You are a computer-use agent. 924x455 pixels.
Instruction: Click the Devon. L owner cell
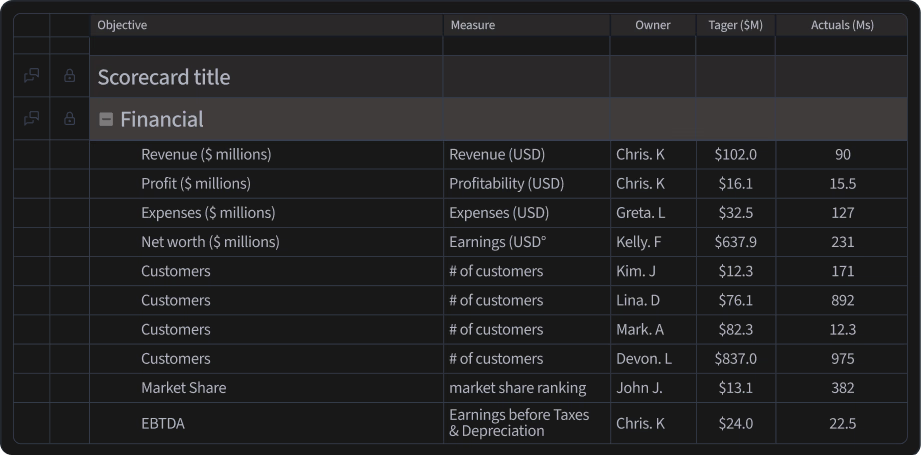coord(643,359)
